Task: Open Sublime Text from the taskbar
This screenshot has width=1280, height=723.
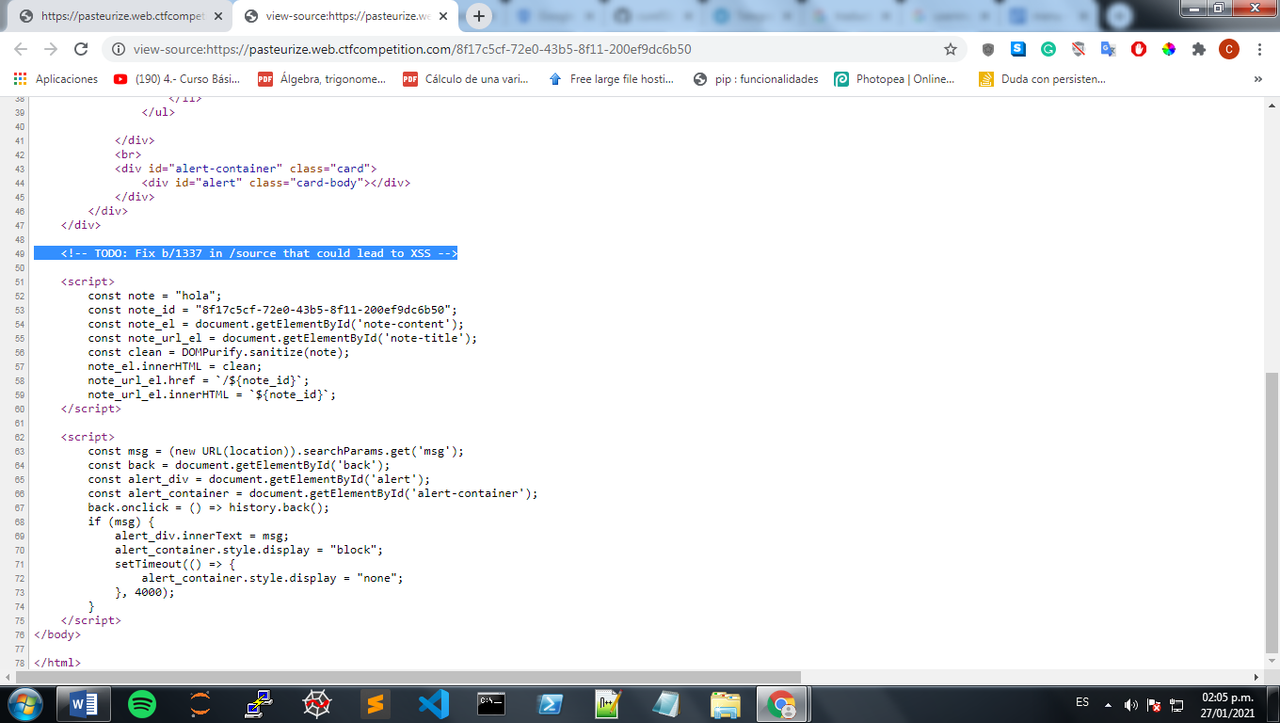Action: coord(375,704)
